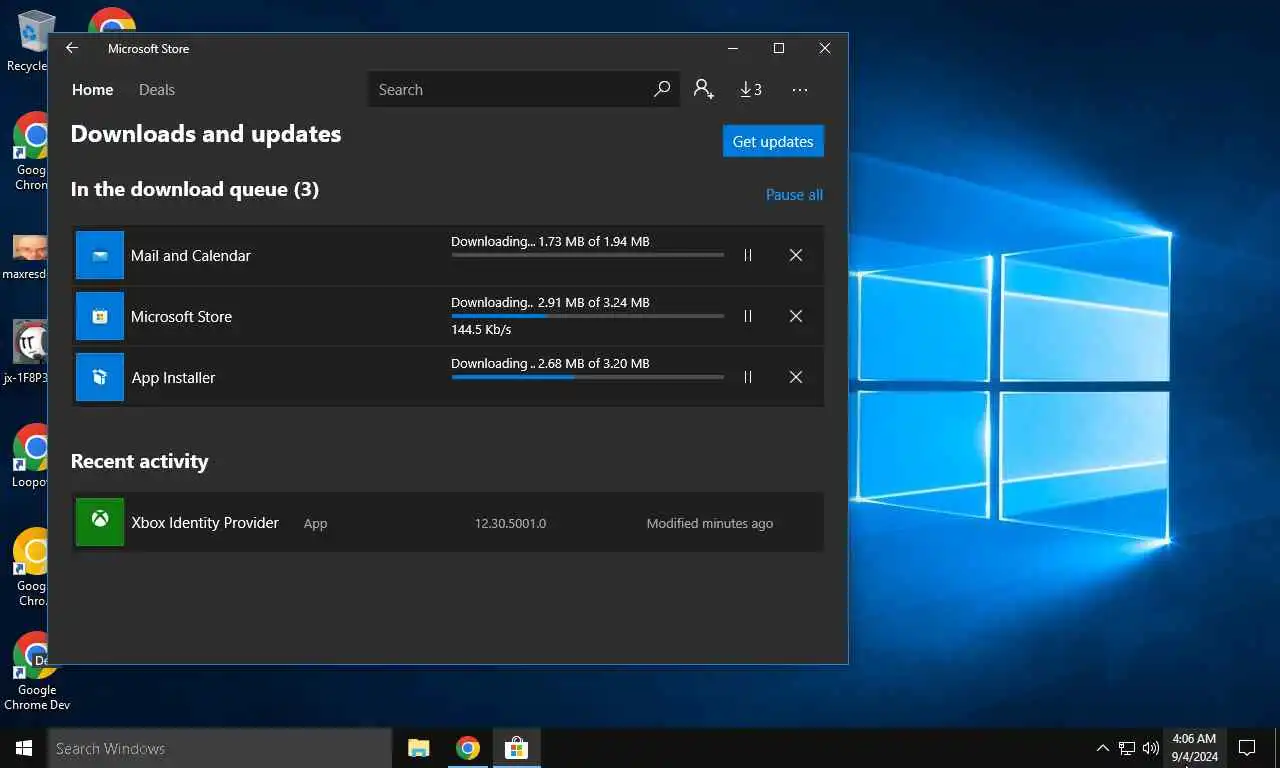
Task: Click the Pause all link
Action: [x=794, y=195]
